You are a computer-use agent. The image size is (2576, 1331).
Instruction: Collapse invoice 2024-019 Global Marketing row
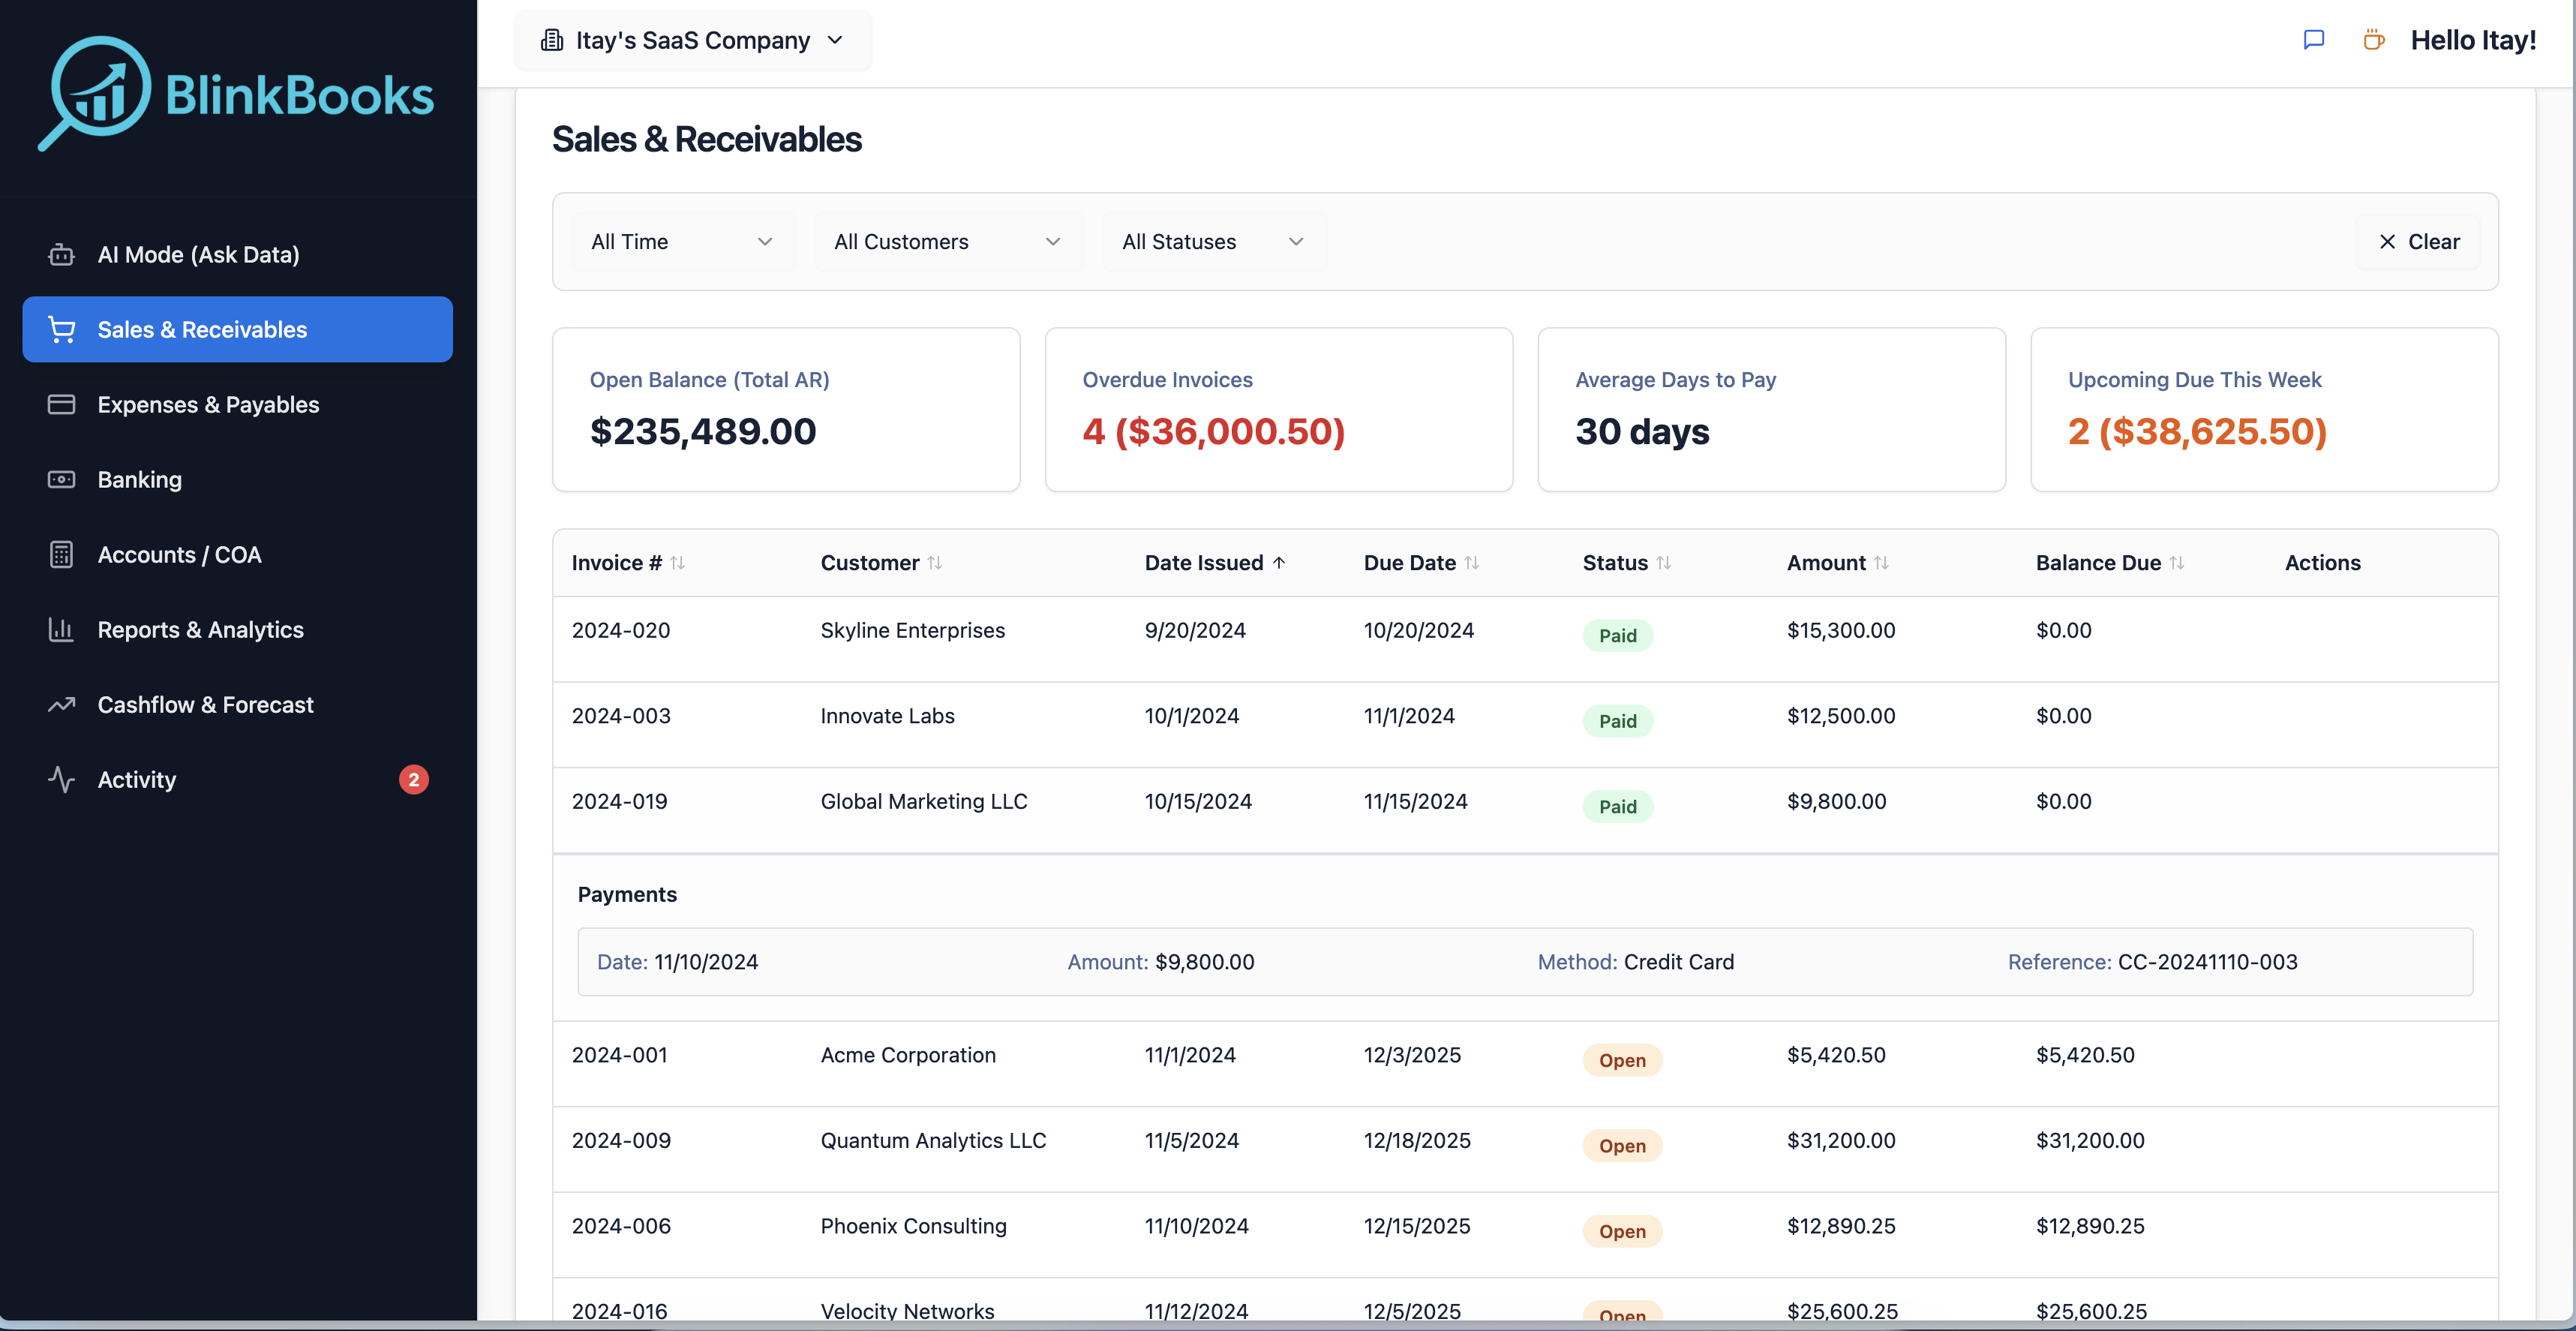[x=923, y=802]
